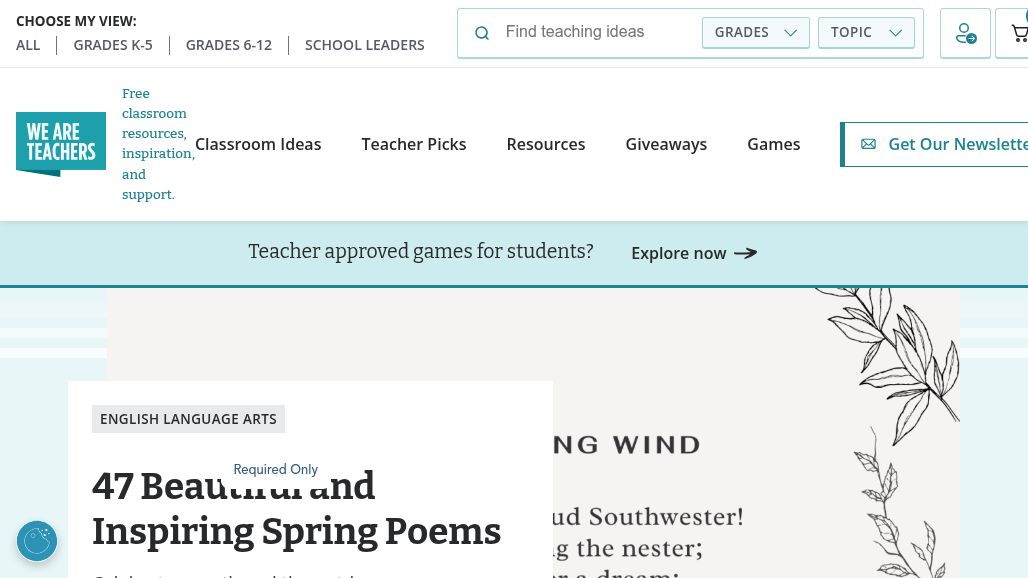Click the We Are Teachers logo
Viewport: 1028px width, 578px height.
[x=61, y=144]
